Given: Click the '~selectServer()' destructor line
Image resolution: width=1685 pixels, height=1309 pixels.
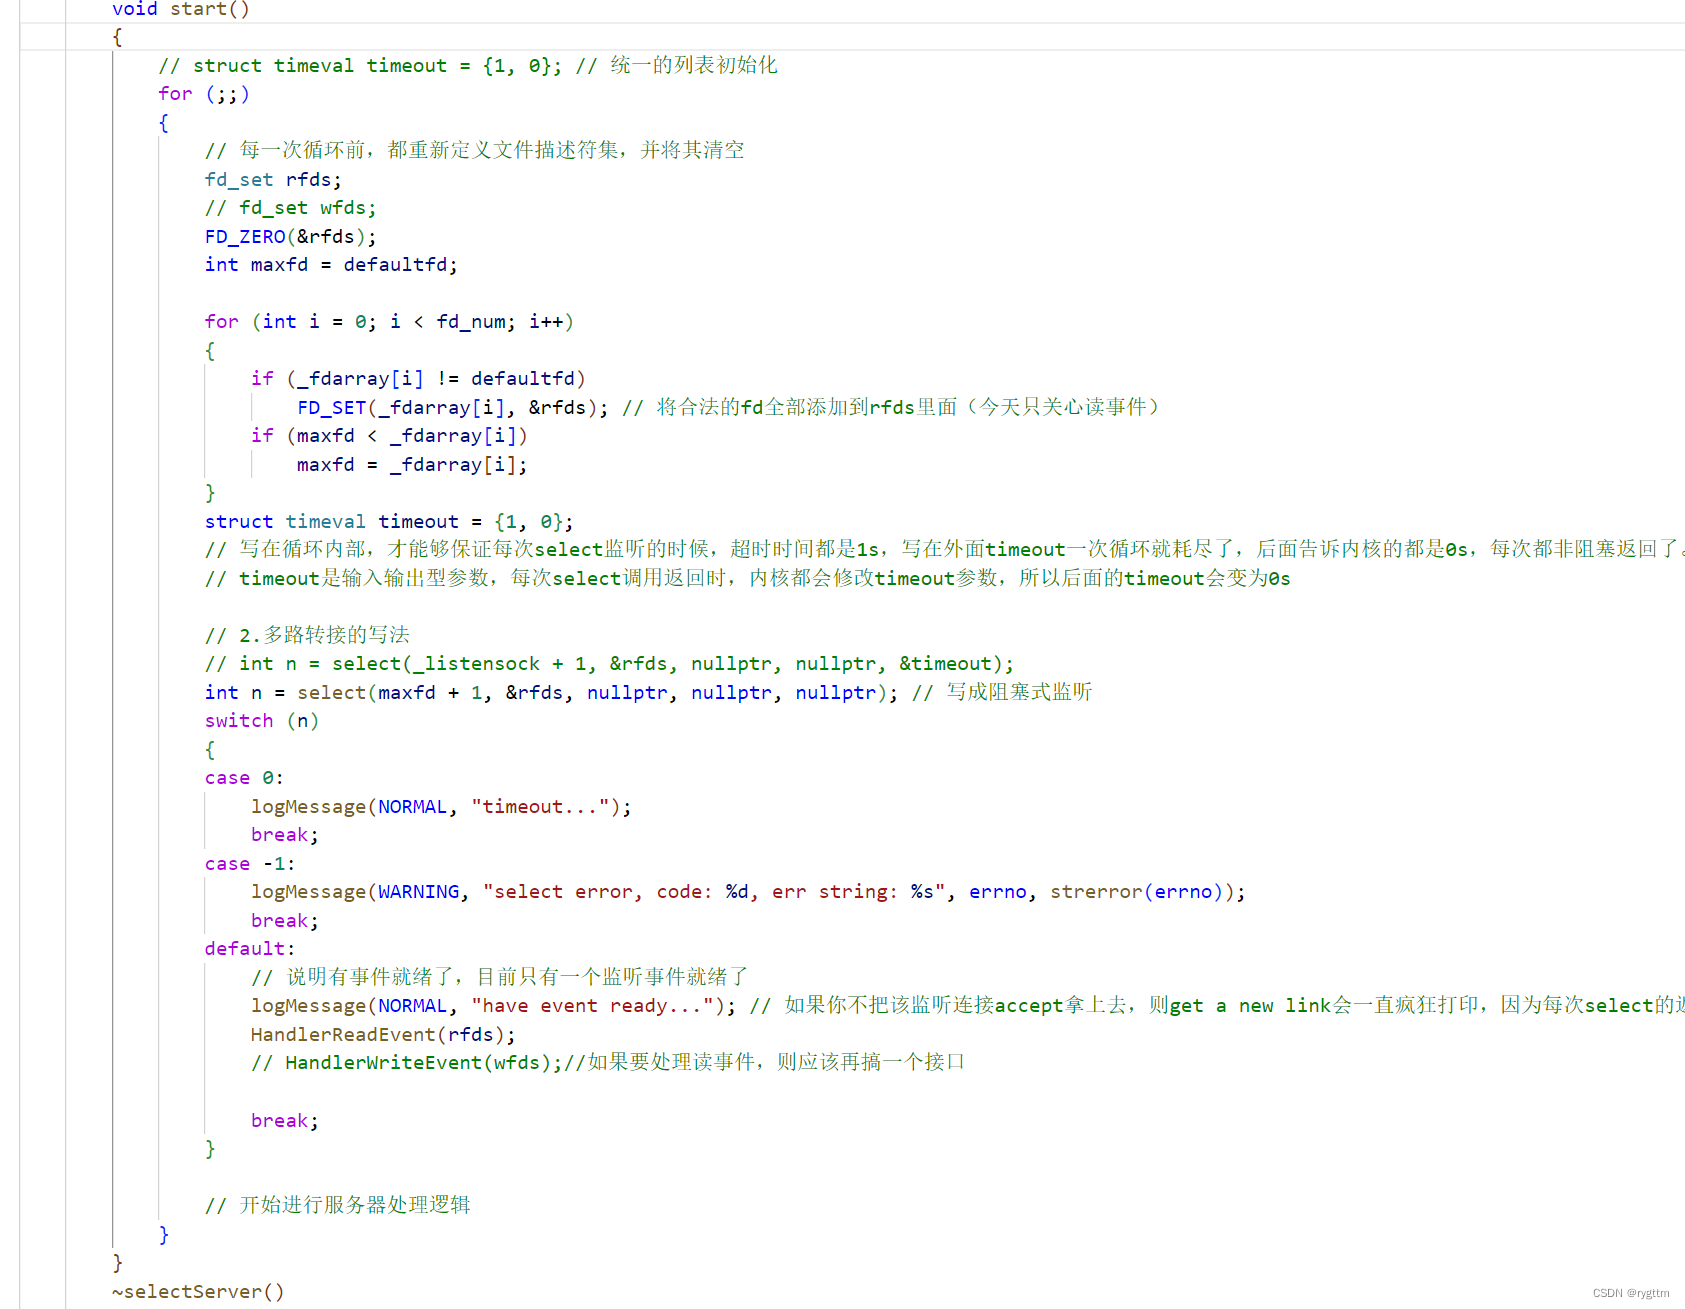Looking at the screenshot, I should (198, 1292).
